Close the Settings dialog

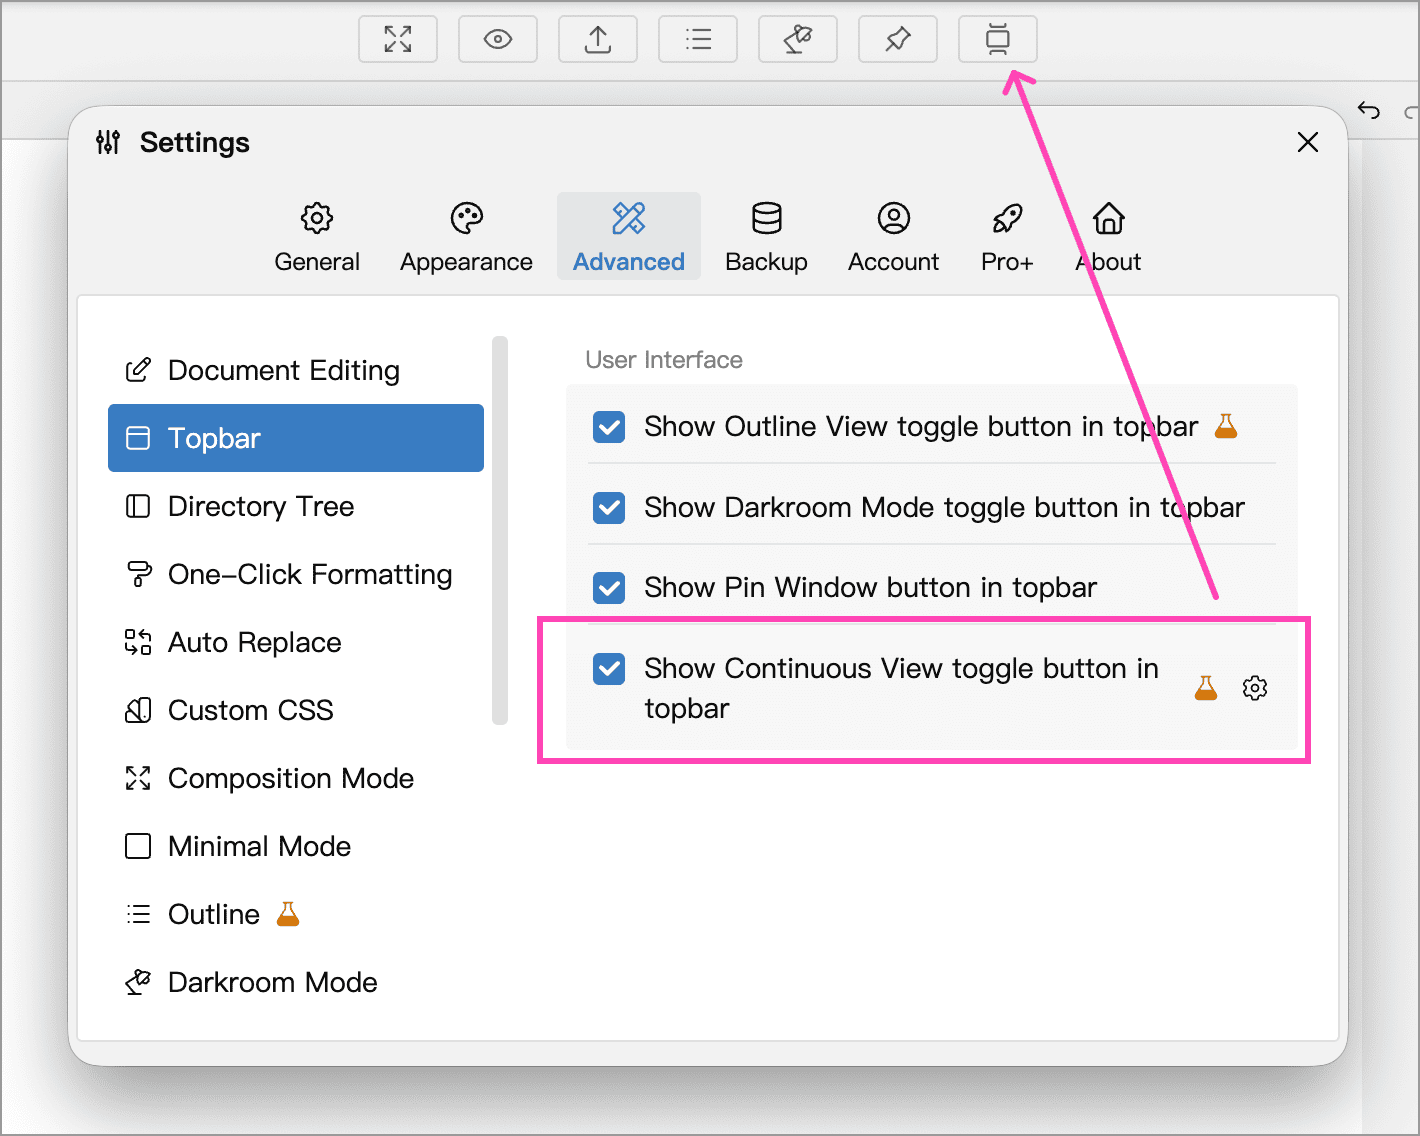1308,142
